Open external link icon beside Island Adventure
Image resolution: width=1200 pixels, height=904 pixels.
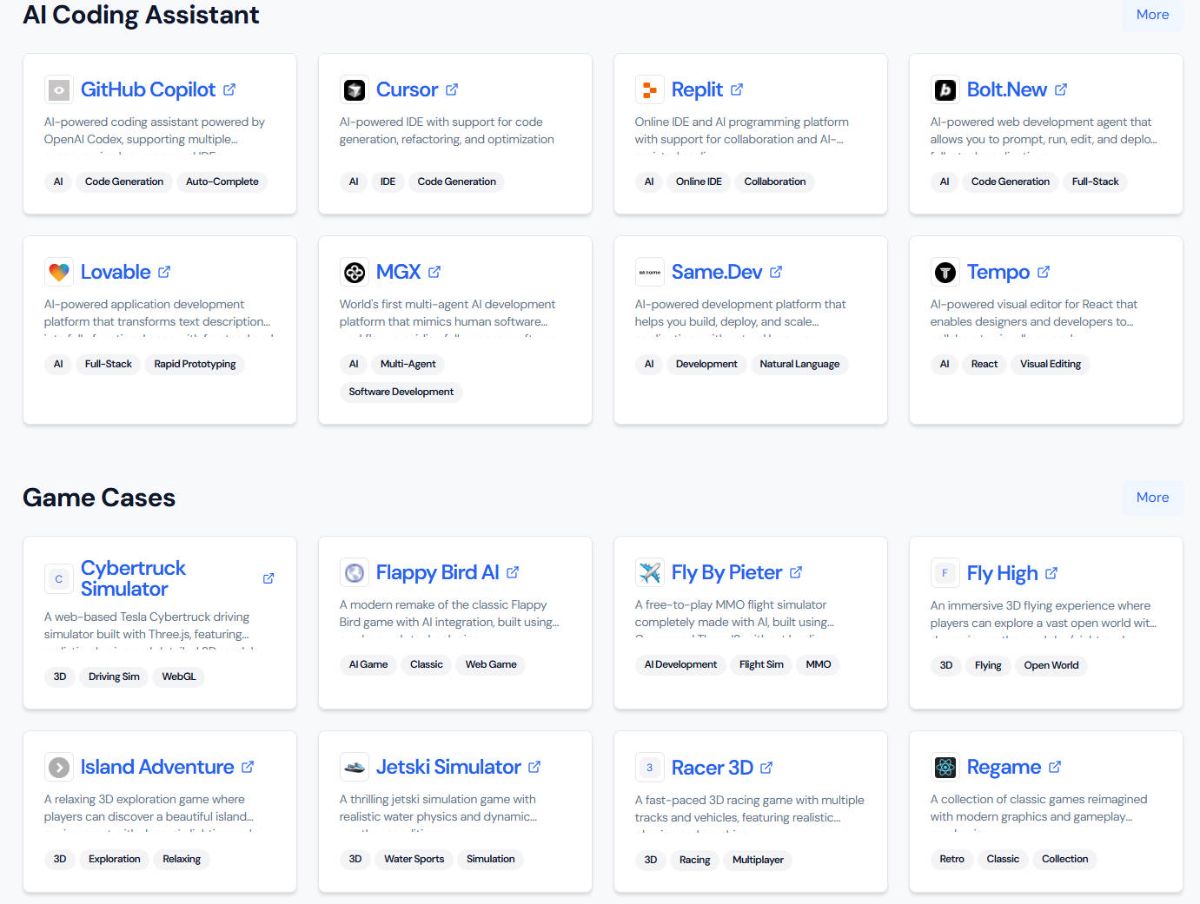(x=248, y=767)
